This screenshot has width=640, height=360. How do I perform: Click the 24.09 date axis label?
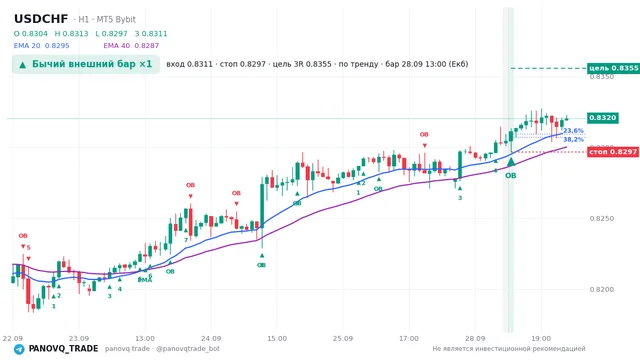[x=211, y=338]
